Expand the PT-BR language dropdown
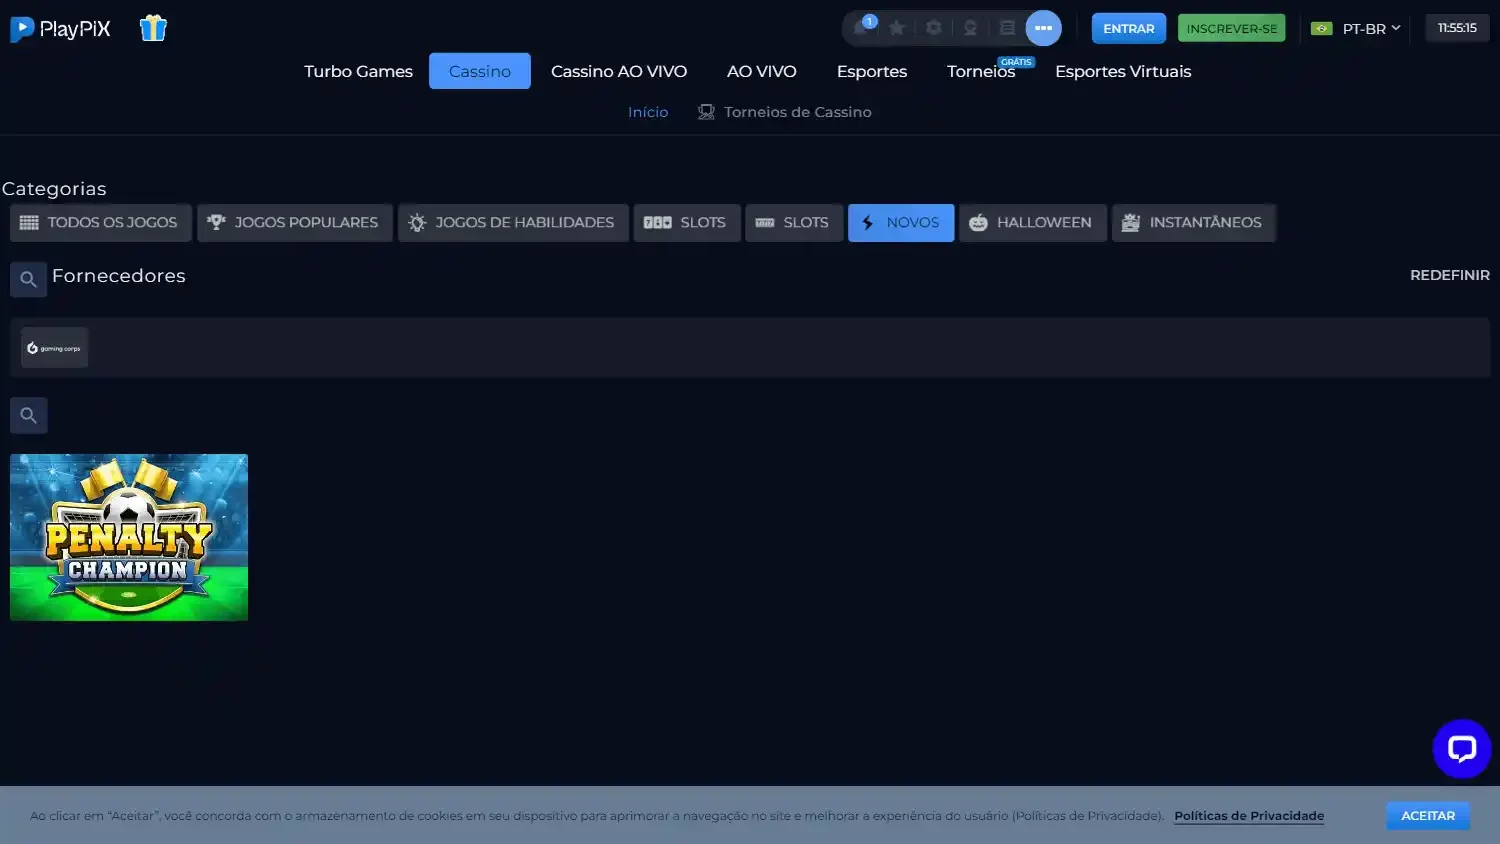This screenshot has width=1500, height=844. click(1371, 28)
